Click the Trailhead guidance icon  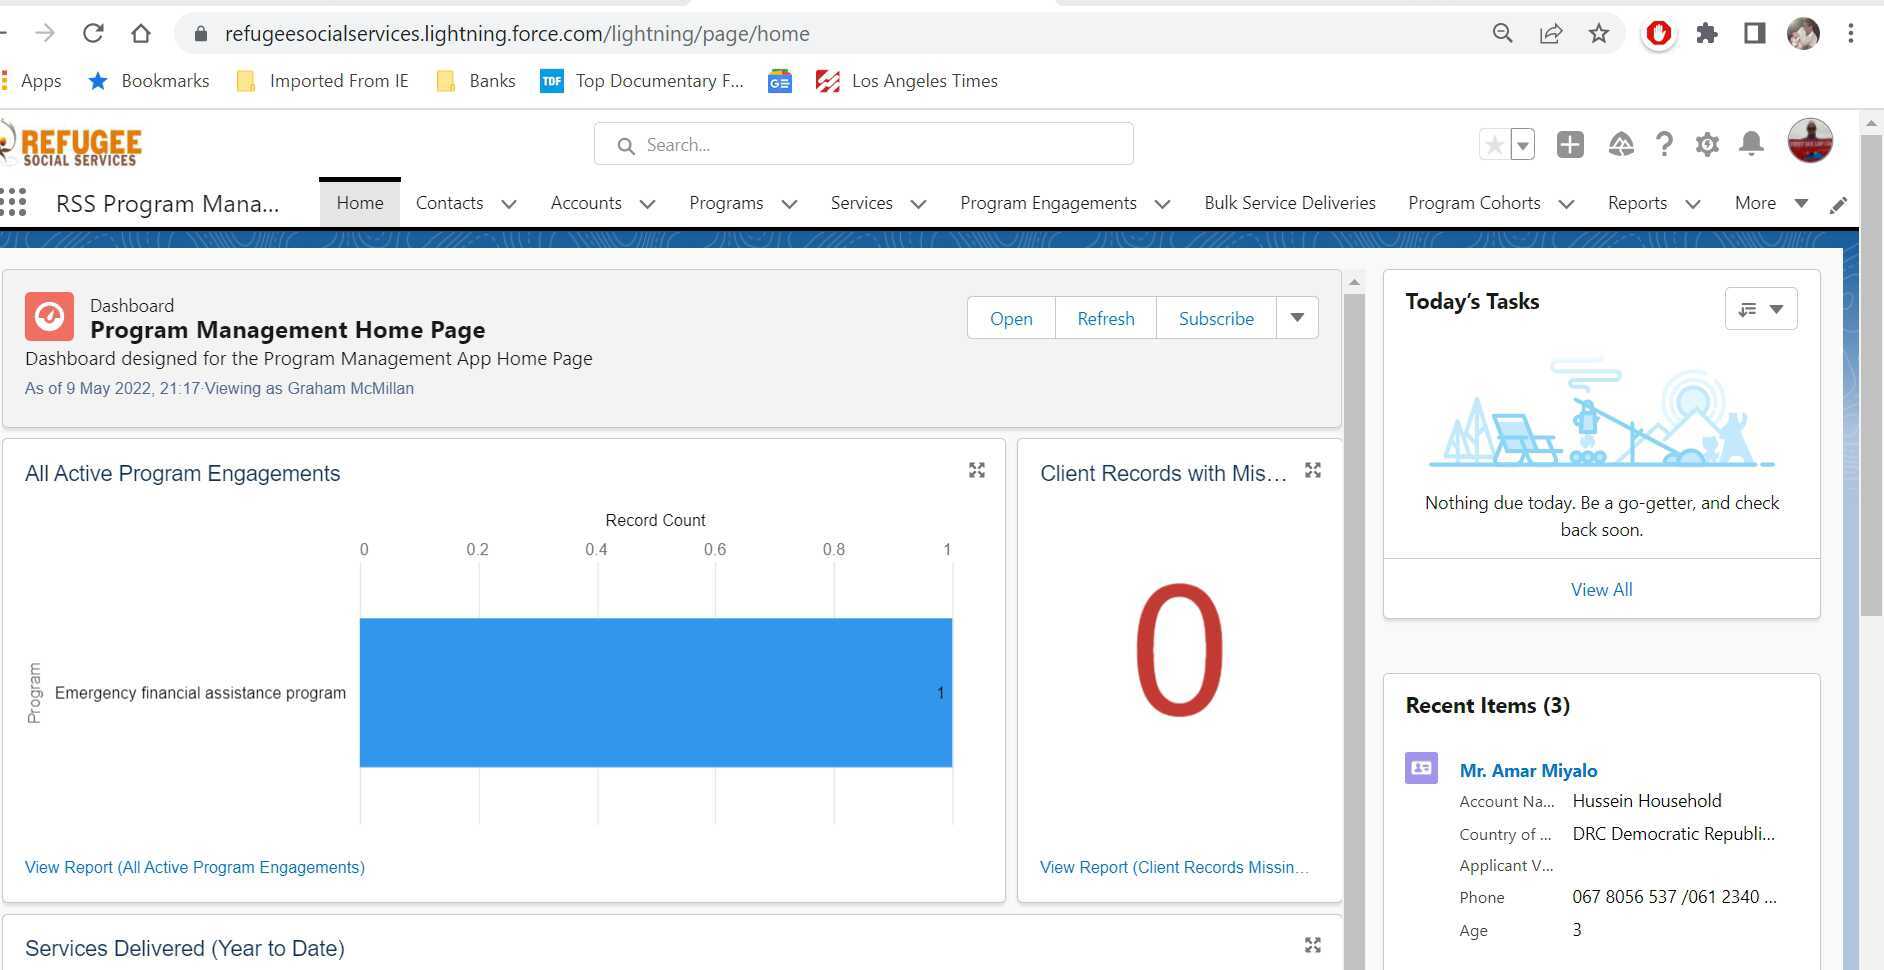[x=1620, y=145]
